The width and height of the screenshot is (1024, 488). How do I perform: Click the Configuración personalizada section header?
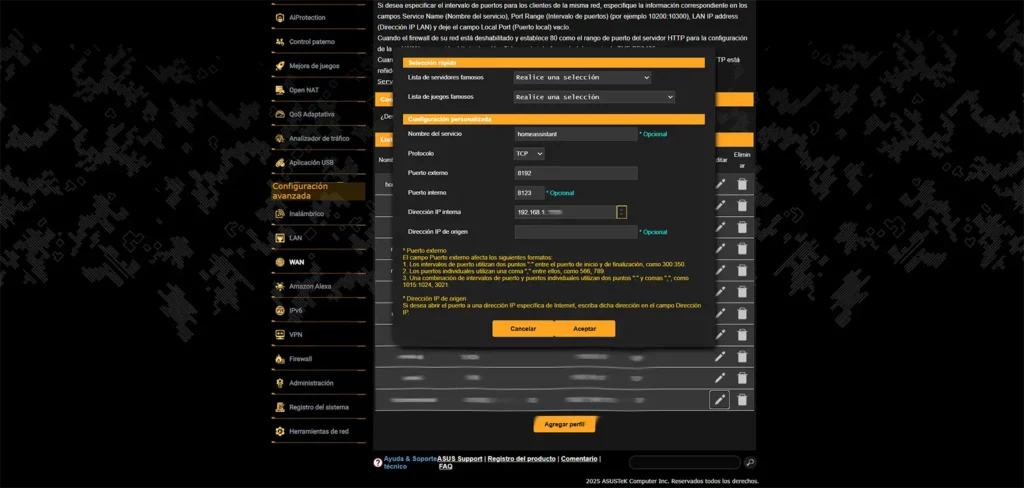tap(553, 119)
